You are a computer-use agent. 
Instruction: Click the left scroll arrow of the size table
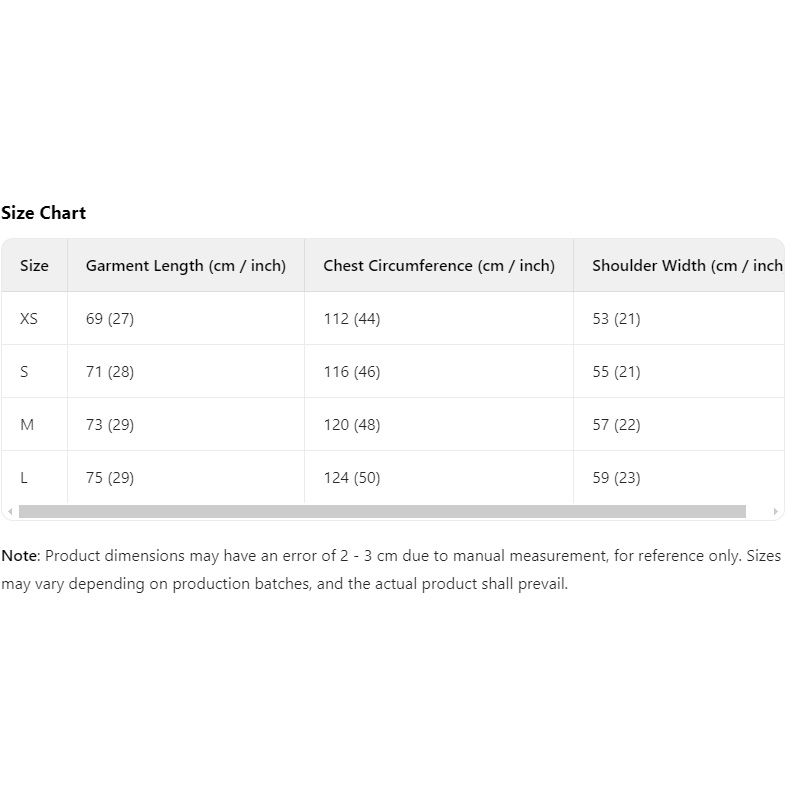9,512
